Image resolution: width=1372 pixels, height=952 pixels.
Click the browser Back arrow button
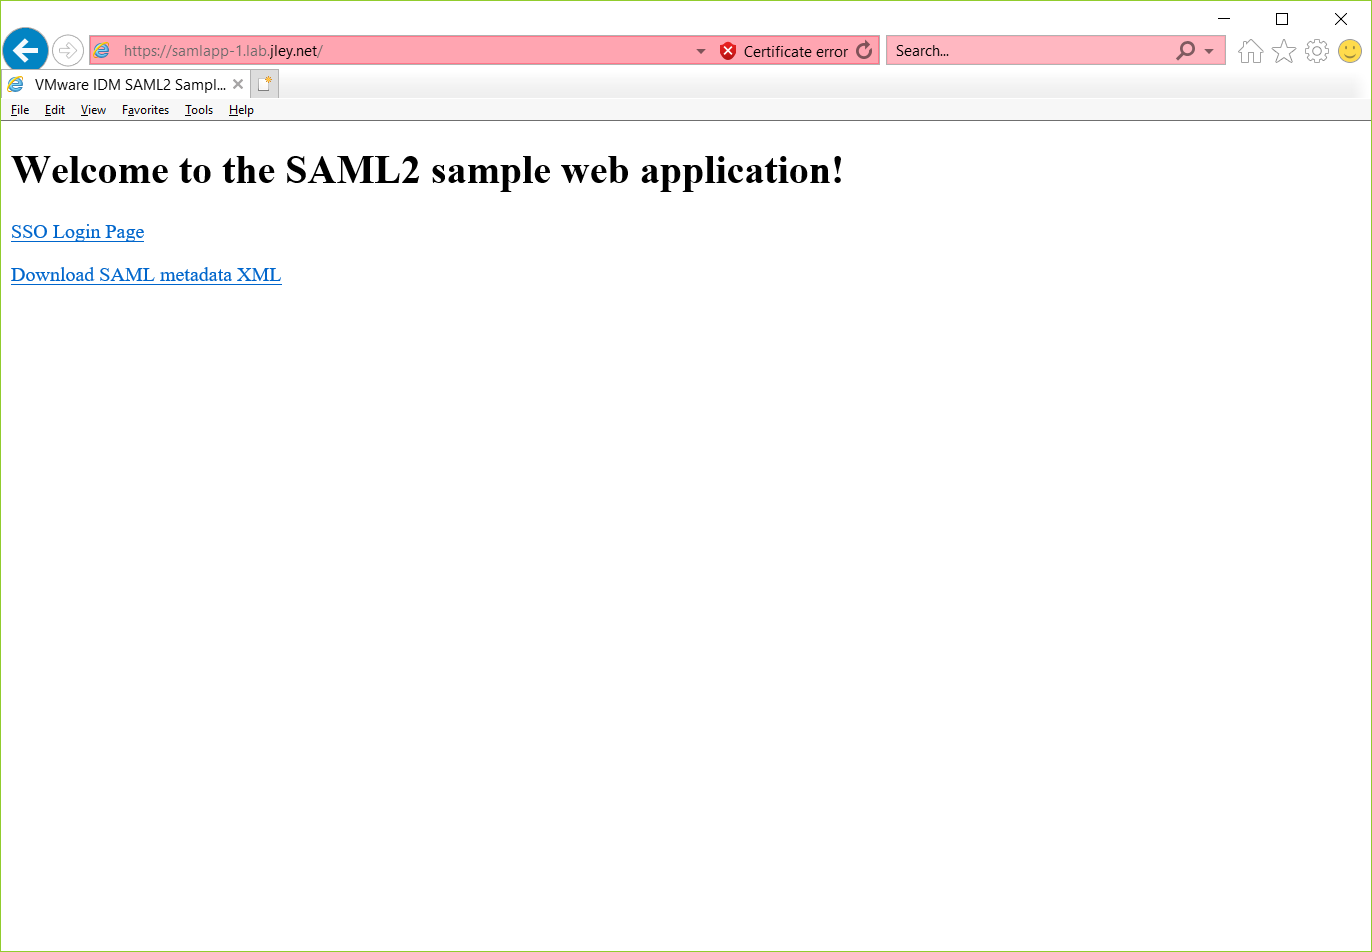pyautogui.click(x=25, y=50)
